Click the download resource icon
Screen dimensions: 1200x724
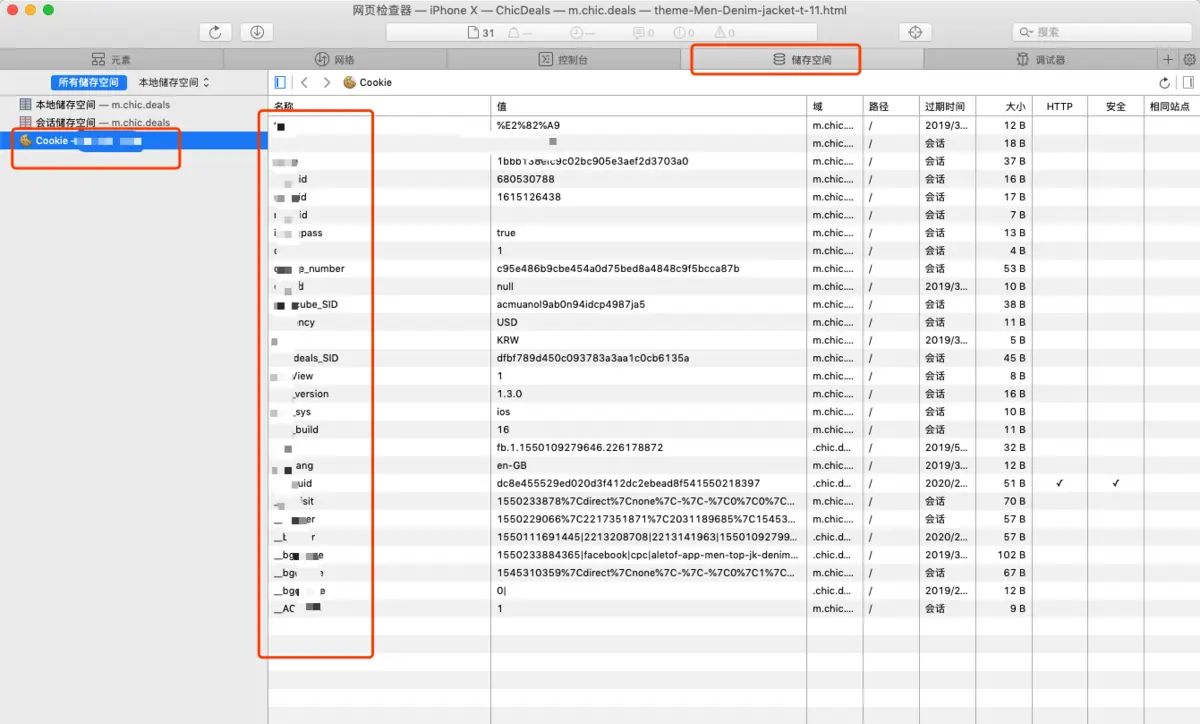point(256,31)
